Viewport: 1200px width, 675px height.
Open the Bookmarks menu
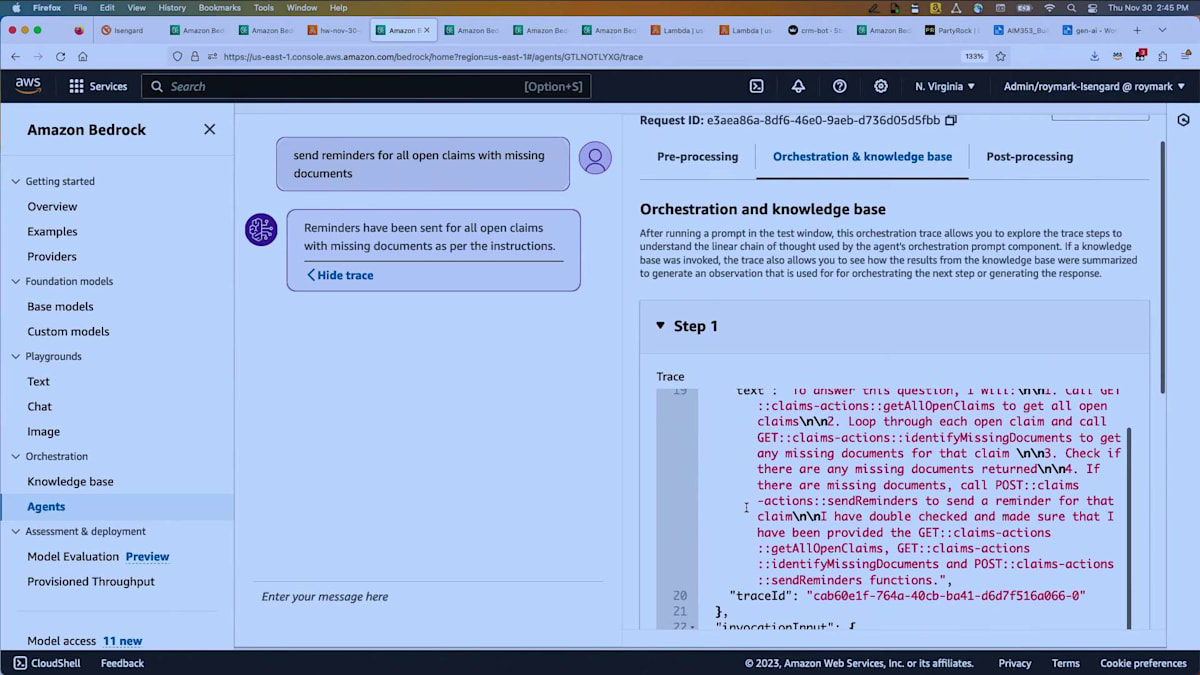pyautogui.click(x=219, y=7)
